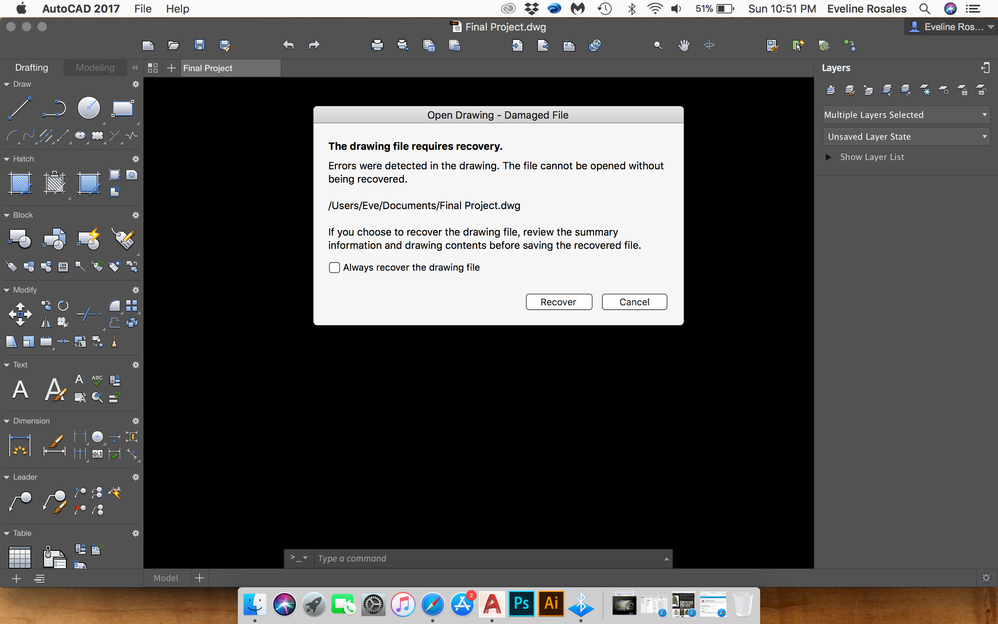998x624 pixels.
Task: Open command line options dropdown
Action: coord(299,558)
